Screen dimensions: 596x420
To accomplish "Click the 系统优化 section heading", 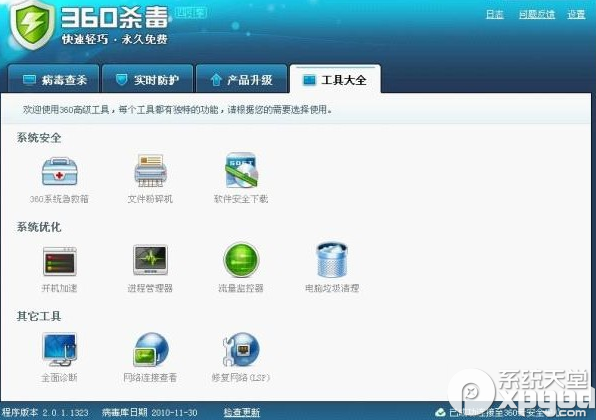I will (x=39, y=227).
